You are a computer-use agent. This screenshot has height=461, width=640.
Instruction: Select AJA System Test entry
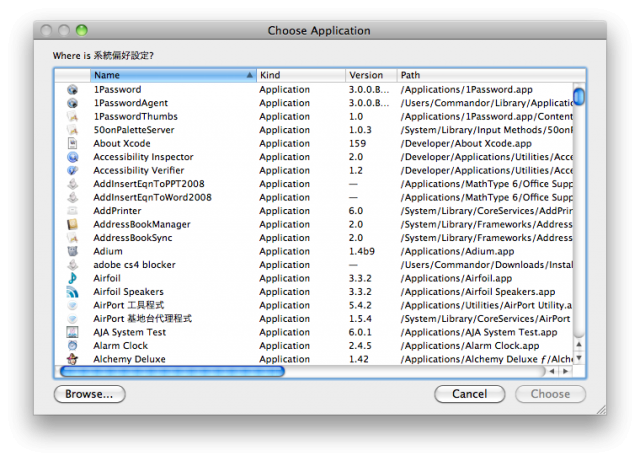[x=129, y=332]
